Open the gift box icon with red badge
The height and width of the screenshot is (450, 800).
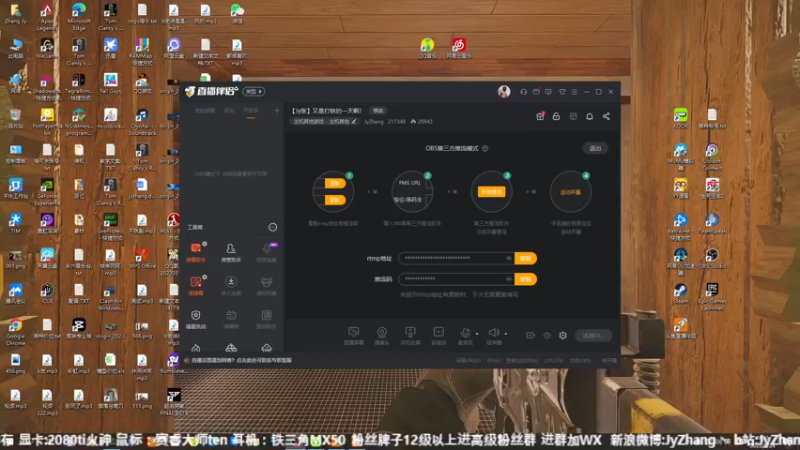[x=540, y=116]
